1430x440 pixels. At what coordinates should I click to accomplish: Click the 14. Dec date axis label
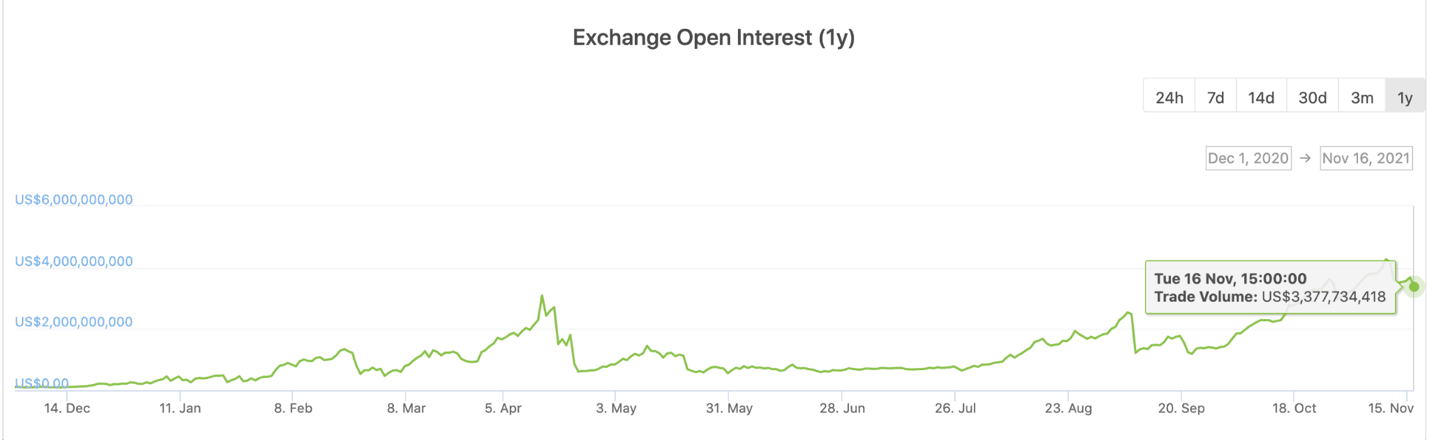point(67,408)
